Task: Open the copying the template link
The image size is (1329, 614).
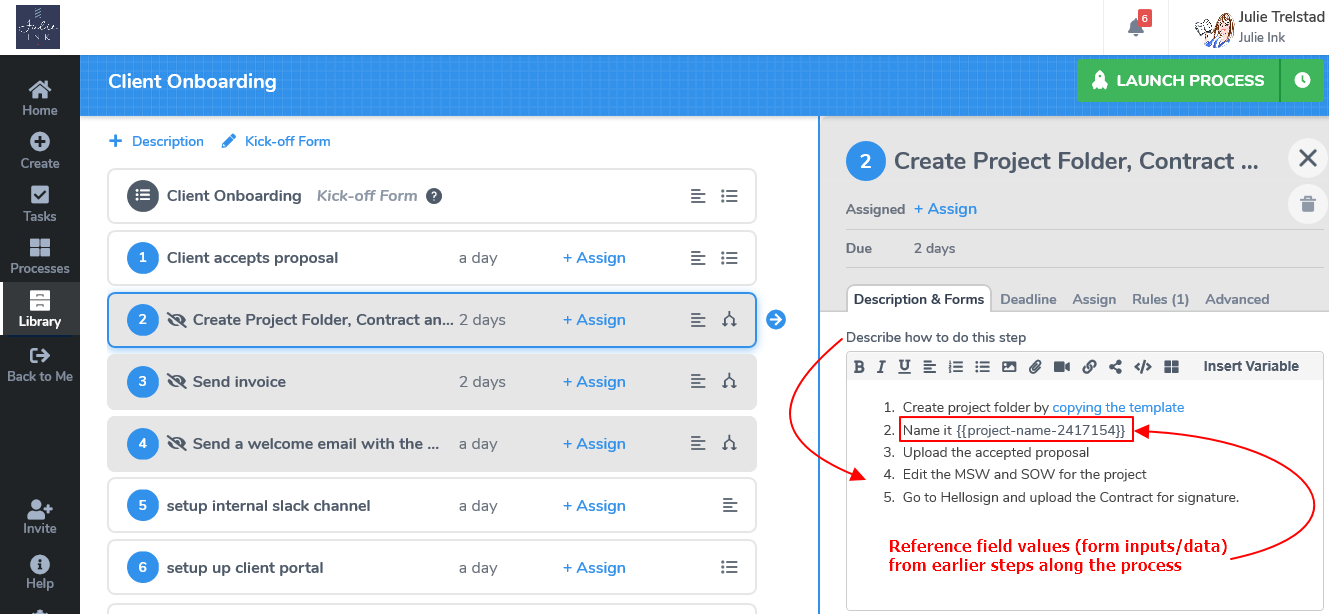Action: pos(1118,408)
